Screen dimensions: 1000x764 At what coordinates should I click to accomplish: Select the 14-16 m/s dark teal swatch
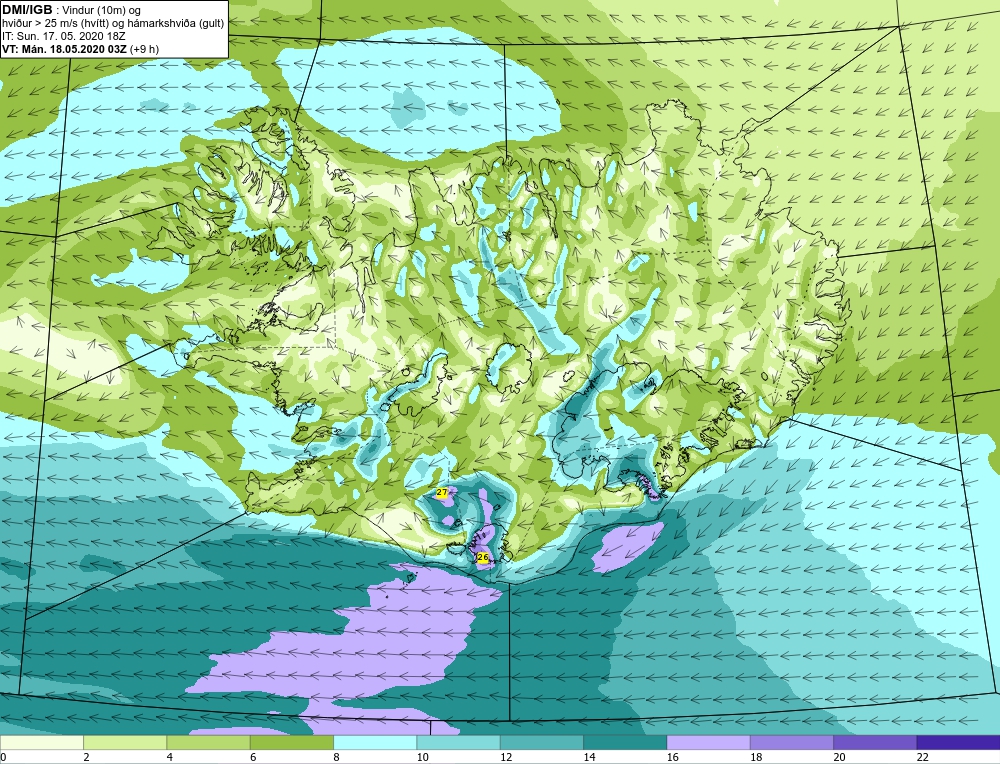(625, 742)
